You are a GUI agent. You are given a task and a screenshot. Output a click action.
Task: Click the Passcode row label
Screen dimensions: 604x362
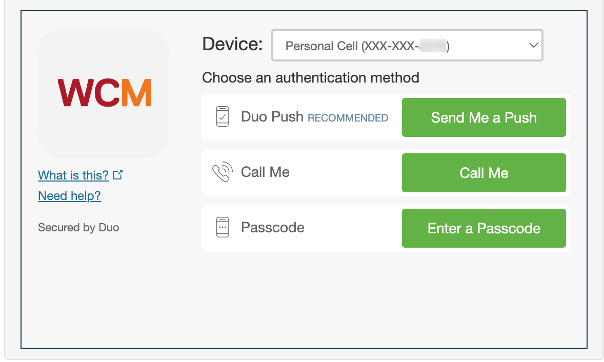click(272, 227)
